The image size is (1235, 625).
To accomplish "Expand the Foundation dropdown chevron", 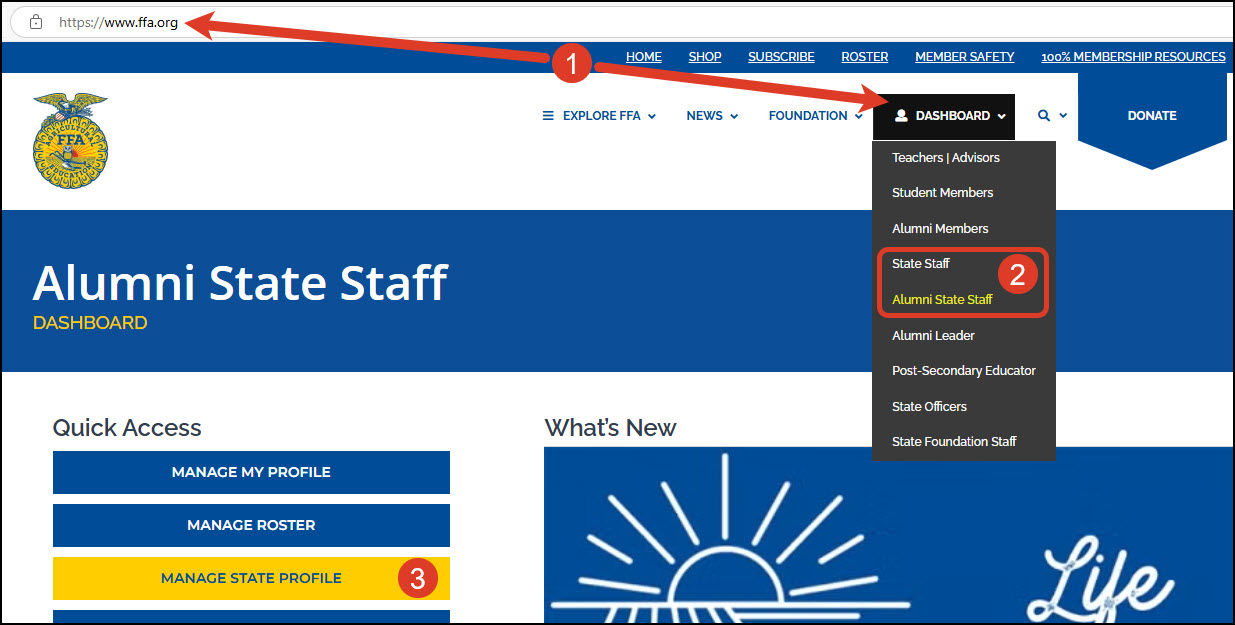I will point(859,117).
